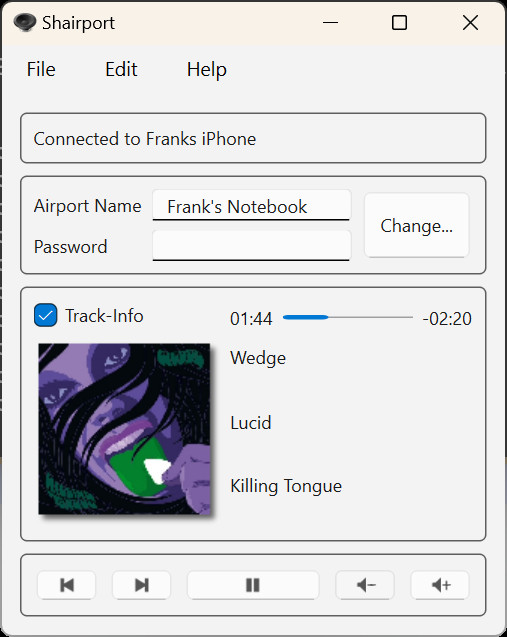Pause the current playback
507x637 pixels.
tap(253, 585)
